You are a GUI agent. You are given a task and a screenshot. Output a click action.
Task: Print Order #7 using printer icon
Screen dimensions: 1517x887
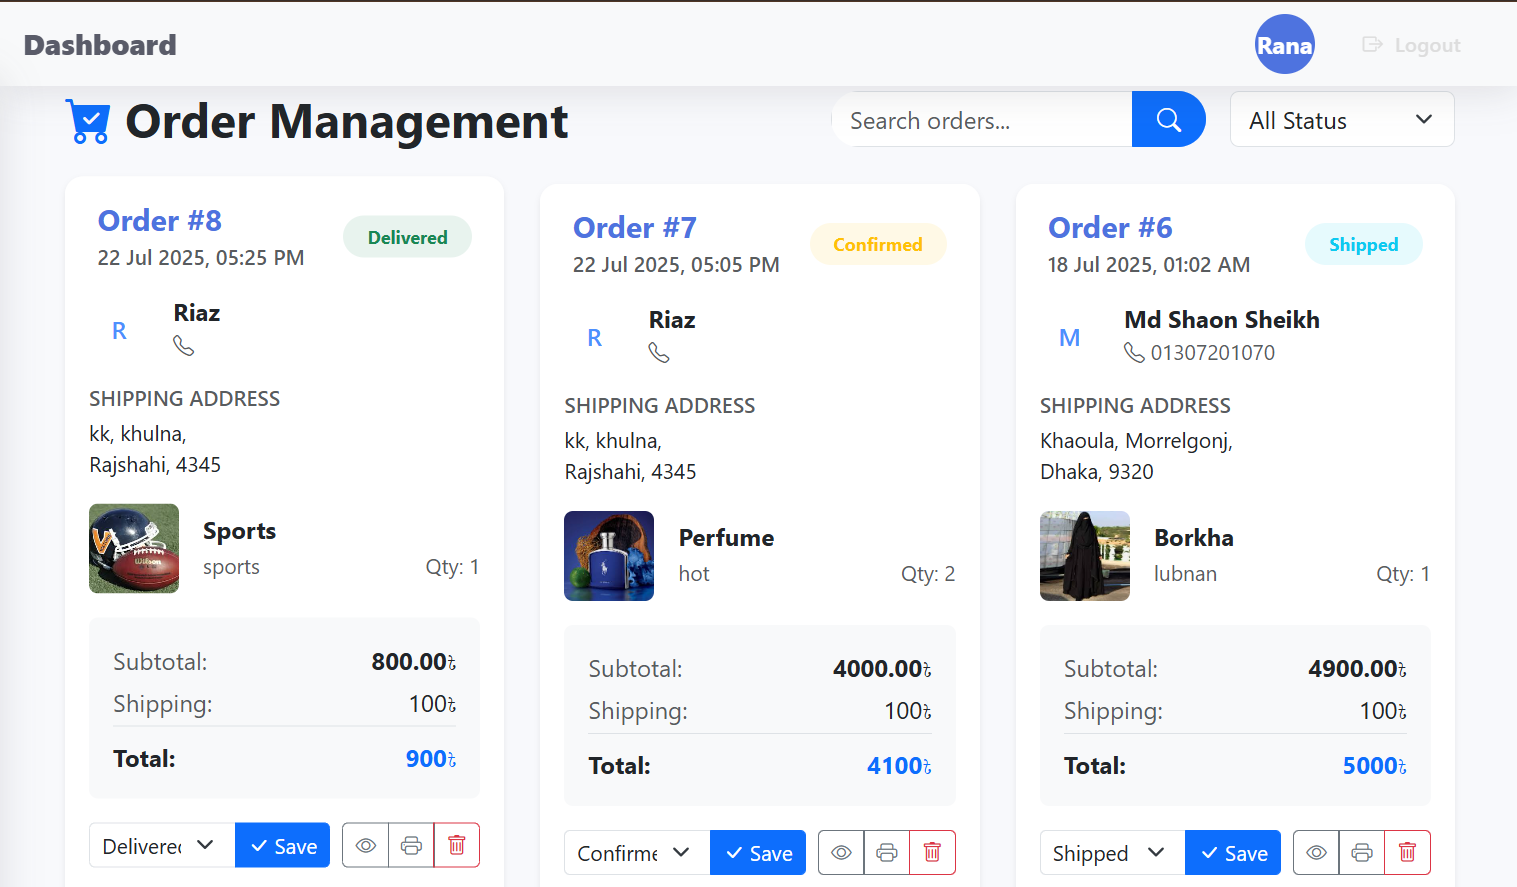pos(886,852)
